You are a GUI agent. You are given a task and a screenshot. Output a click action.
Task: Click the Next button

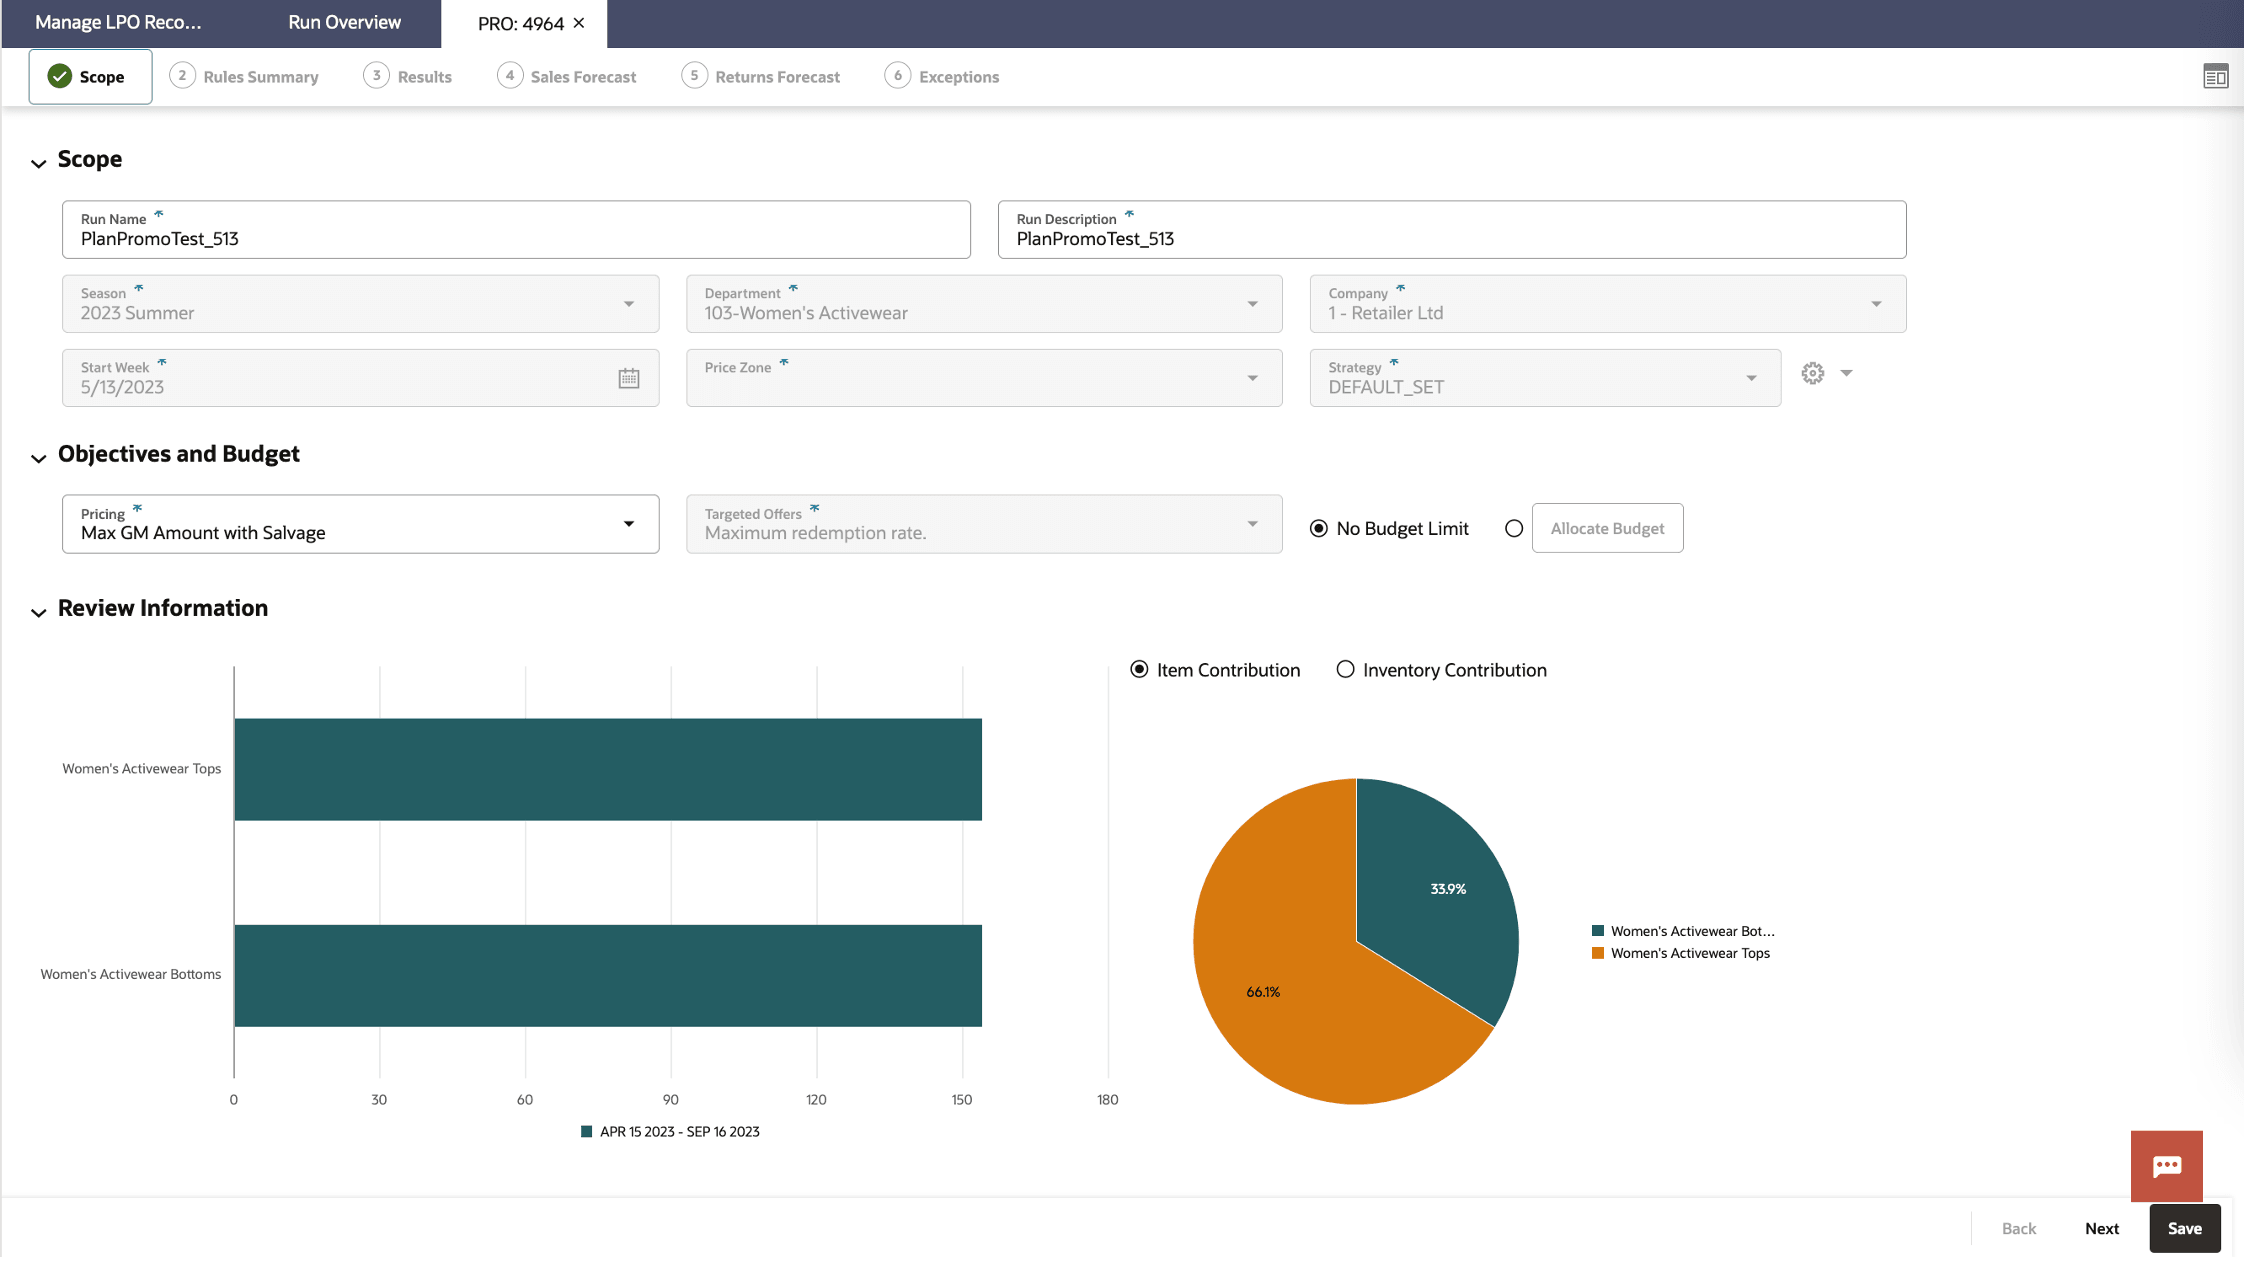2101,1228
